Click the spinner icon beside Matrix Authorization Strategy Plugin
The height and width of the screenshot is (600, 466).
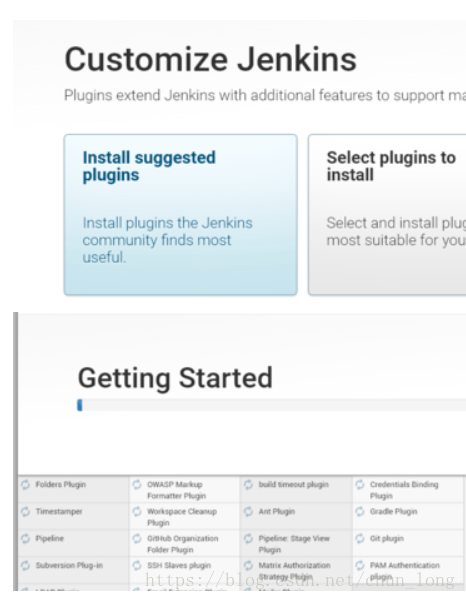tap(248, 565)
